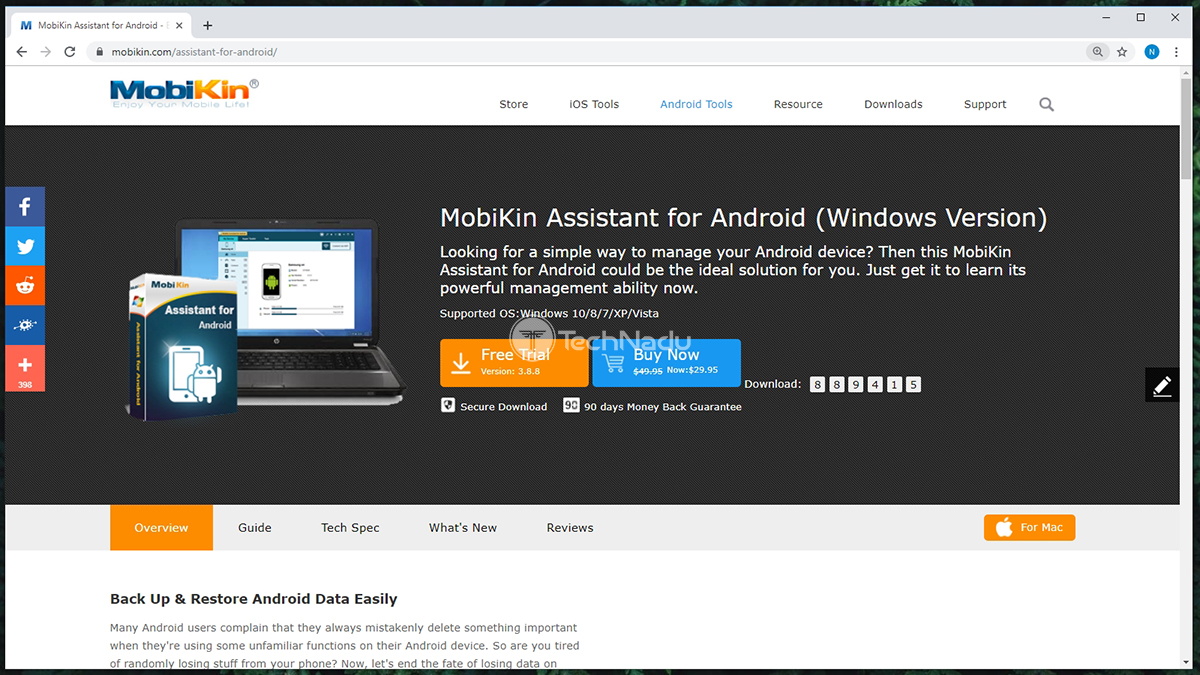
Task: Open Support menu
Action: pos(985,104)
